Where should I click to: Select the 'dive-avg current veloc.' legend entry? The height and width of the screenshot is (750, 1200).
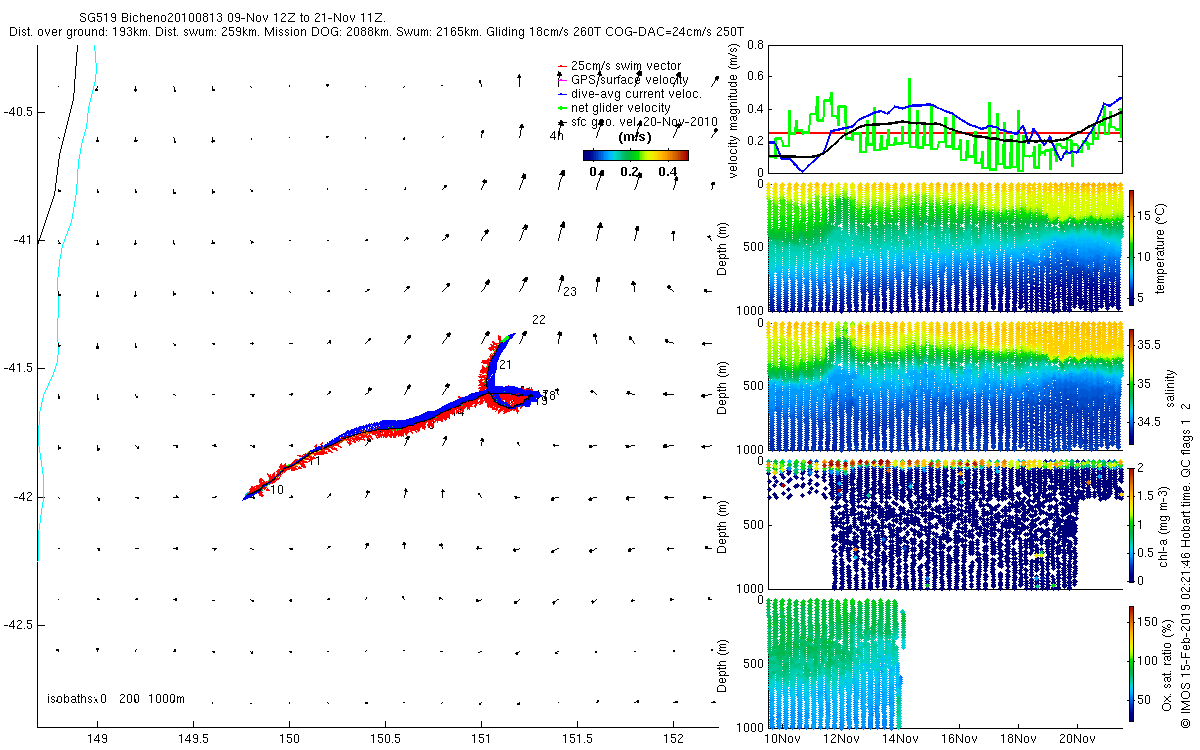point(636,94)
